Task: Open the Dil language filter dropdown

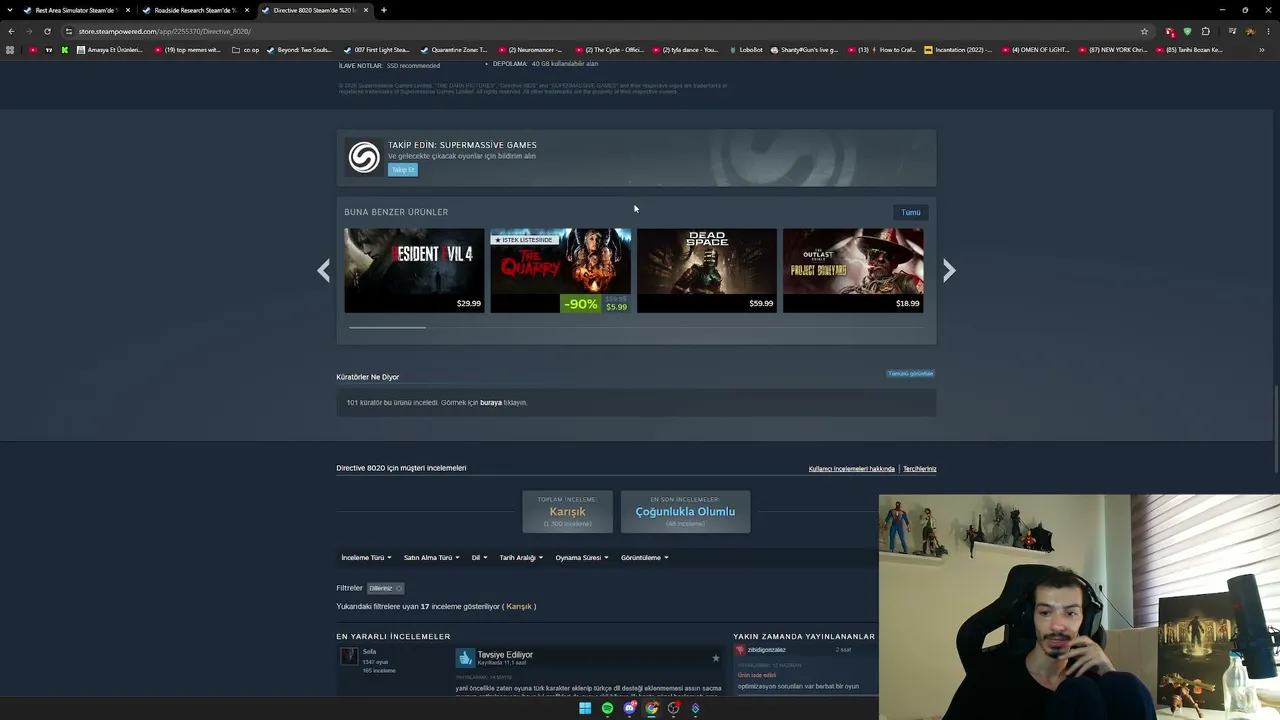Action: point(479,558)
